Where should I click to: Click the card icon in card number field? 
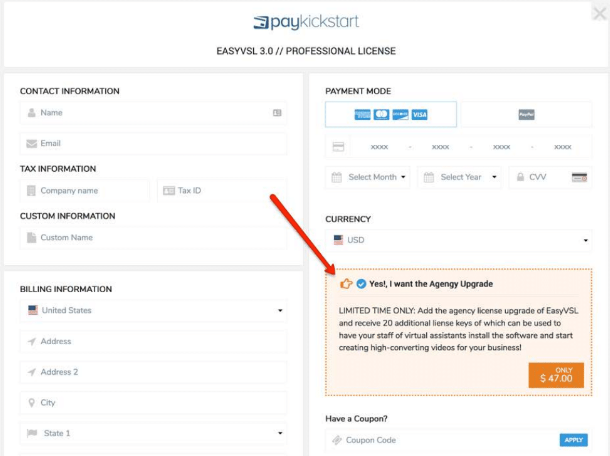click(338, 147)
